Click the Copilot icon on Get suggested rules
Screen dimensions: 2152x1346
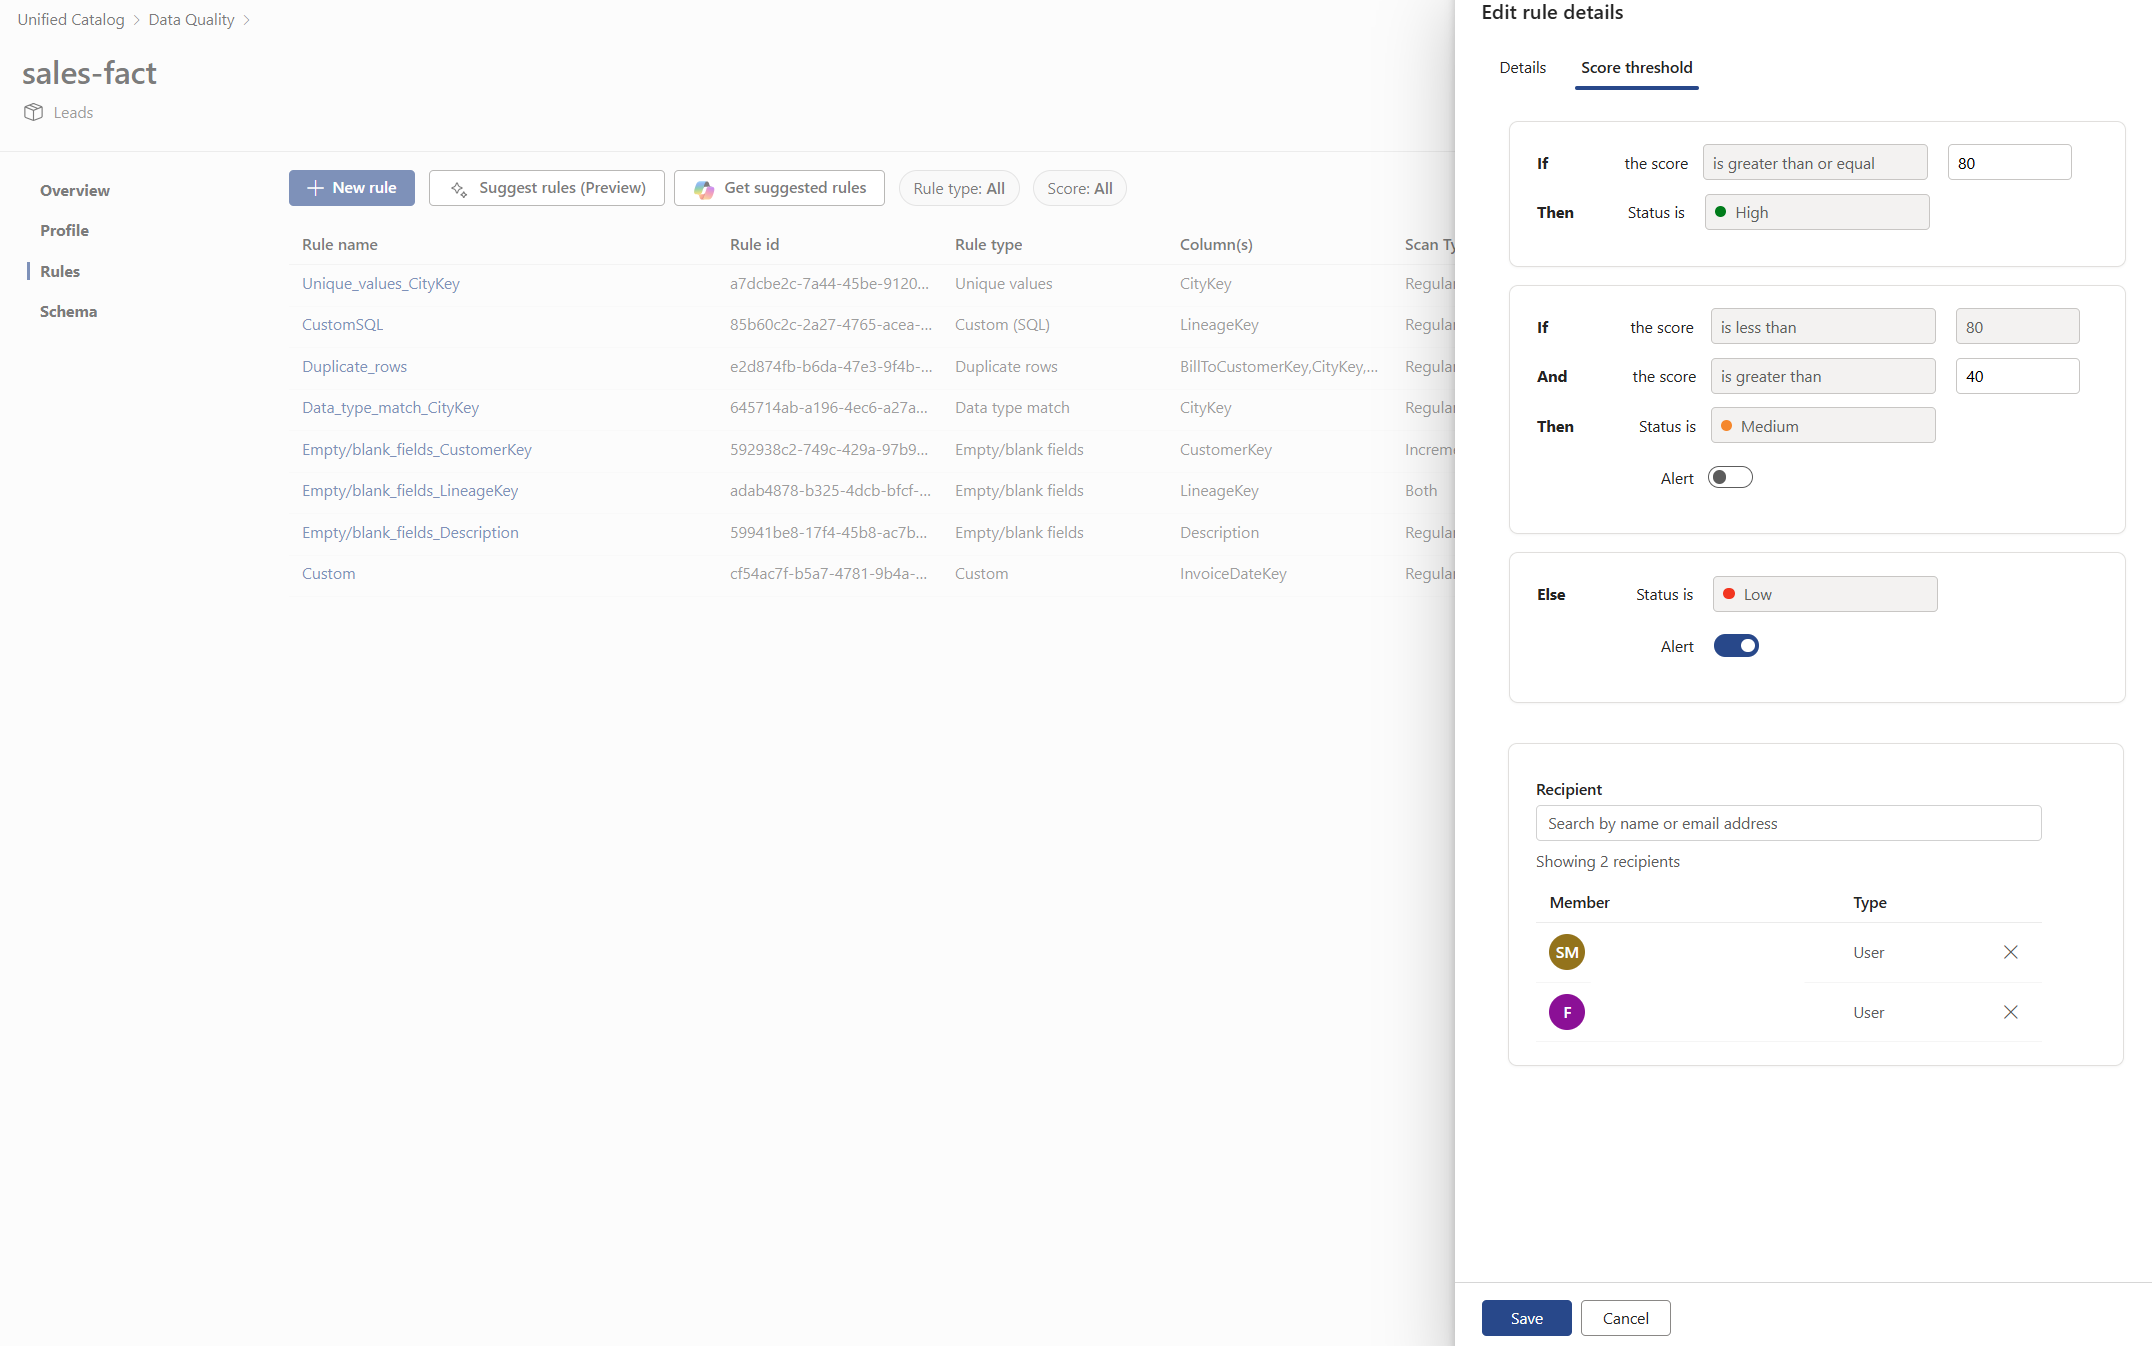click(704, 189)
